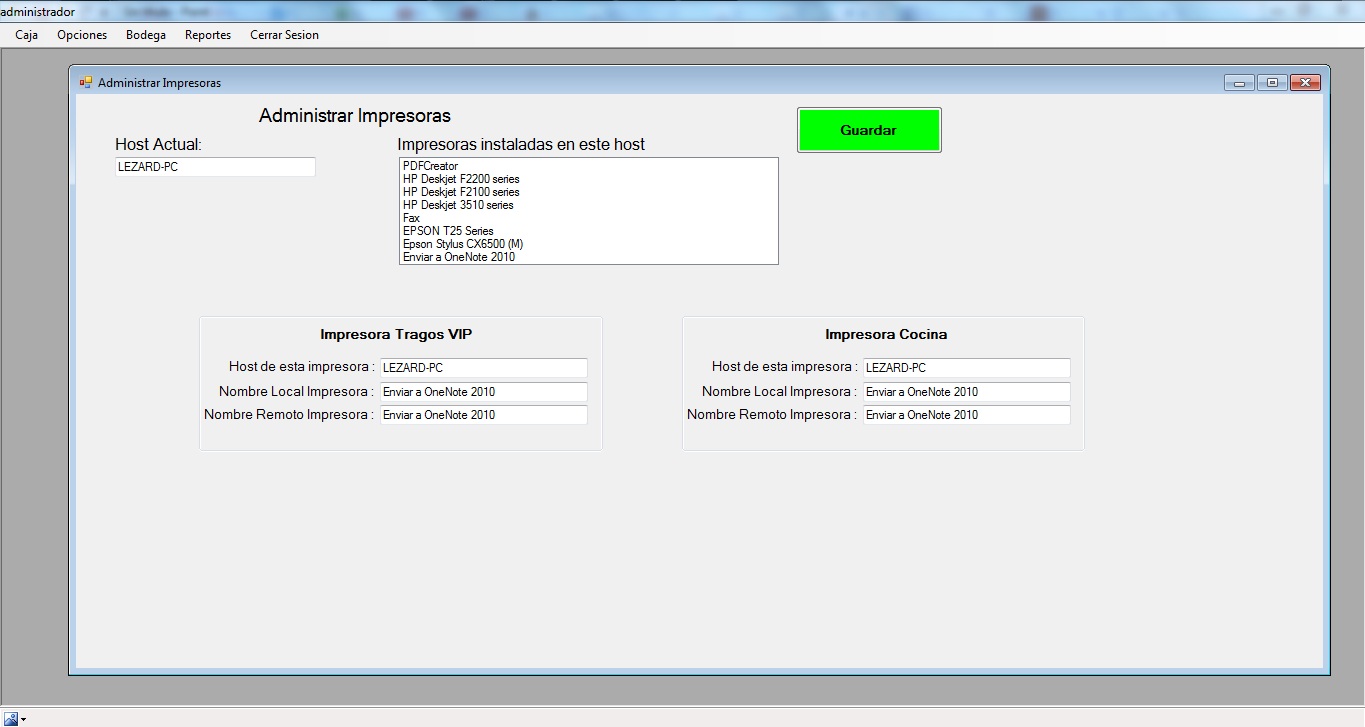Click Cocina Nombre Remoto Impresora field

[967, 415]
